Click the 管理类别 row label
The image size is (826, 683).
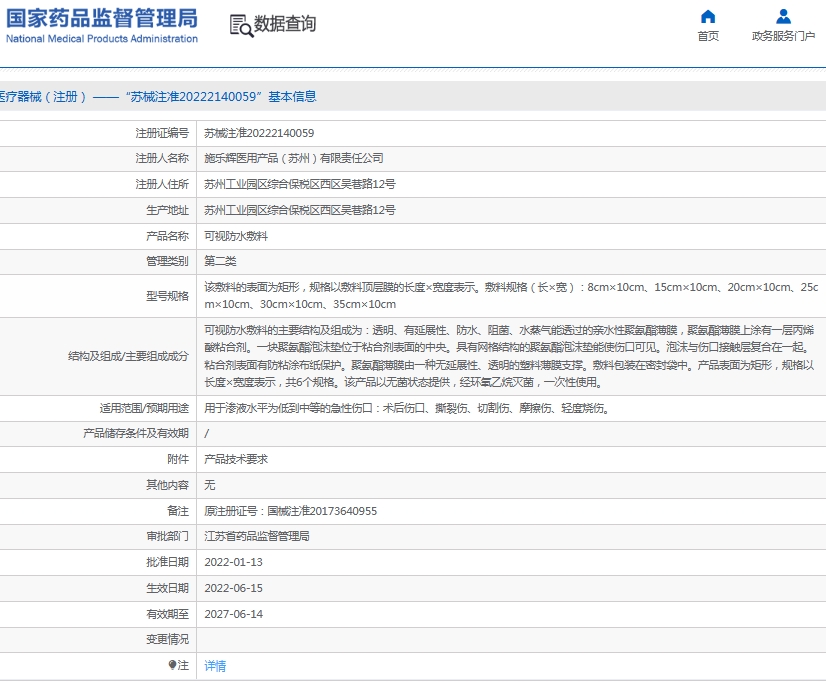click(167, 261)
